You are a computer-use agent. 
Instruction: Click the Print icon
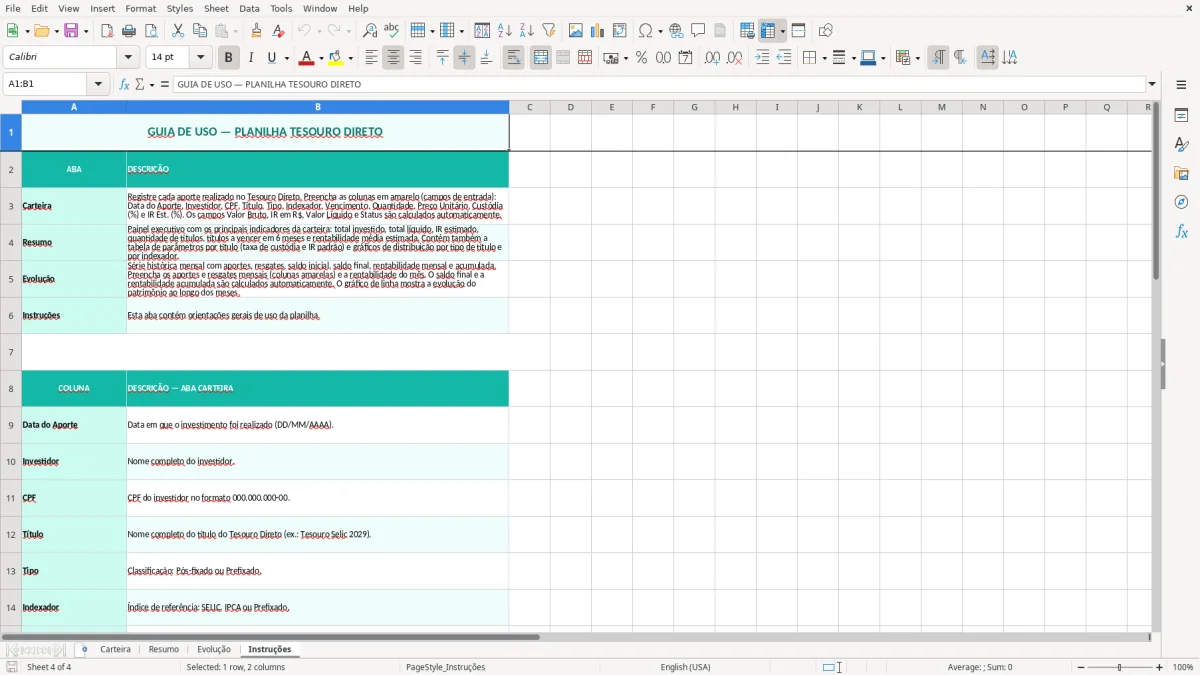tap(129, 31)
